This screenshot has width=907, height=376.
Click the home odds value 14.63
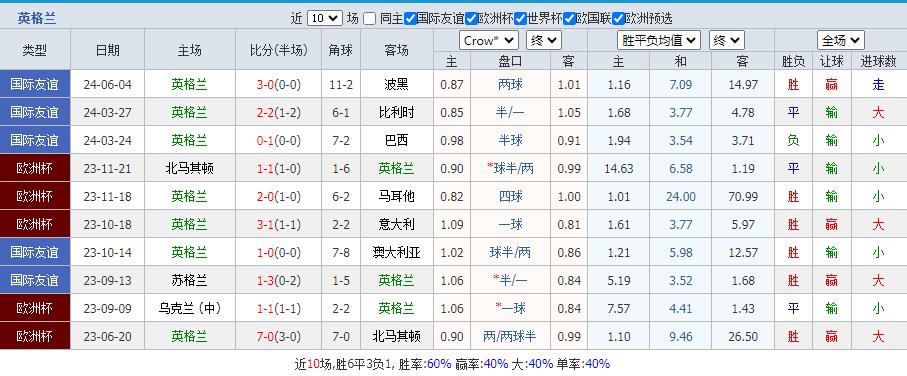pos(618,168)
